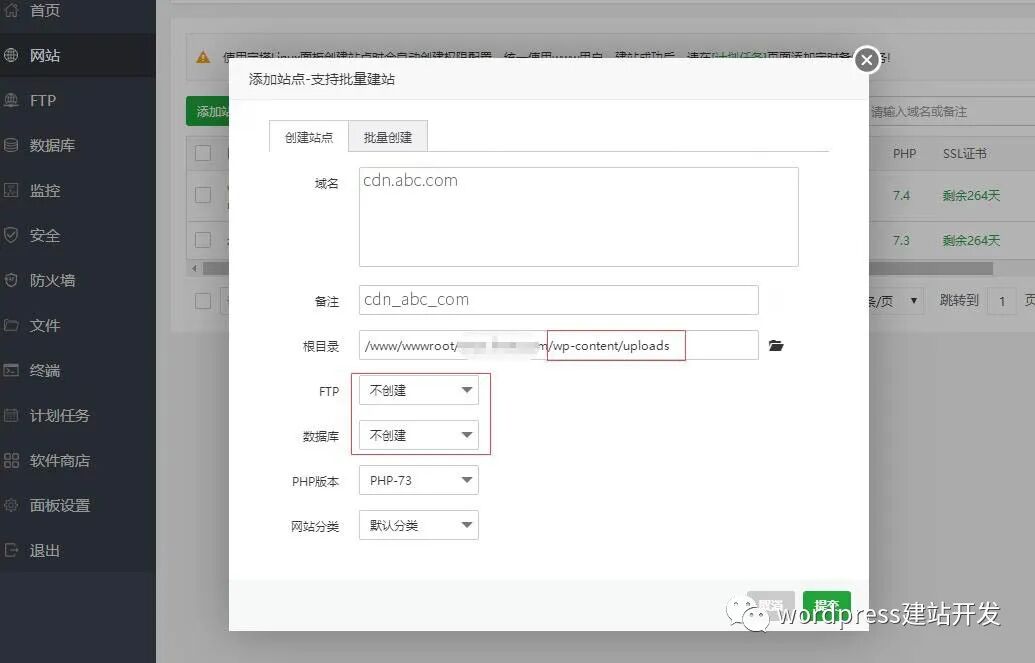Check the PHP 7.4 site row checkbox
Image resolution: width=1035 pixels, height=663 pixels.
point(203,195)
